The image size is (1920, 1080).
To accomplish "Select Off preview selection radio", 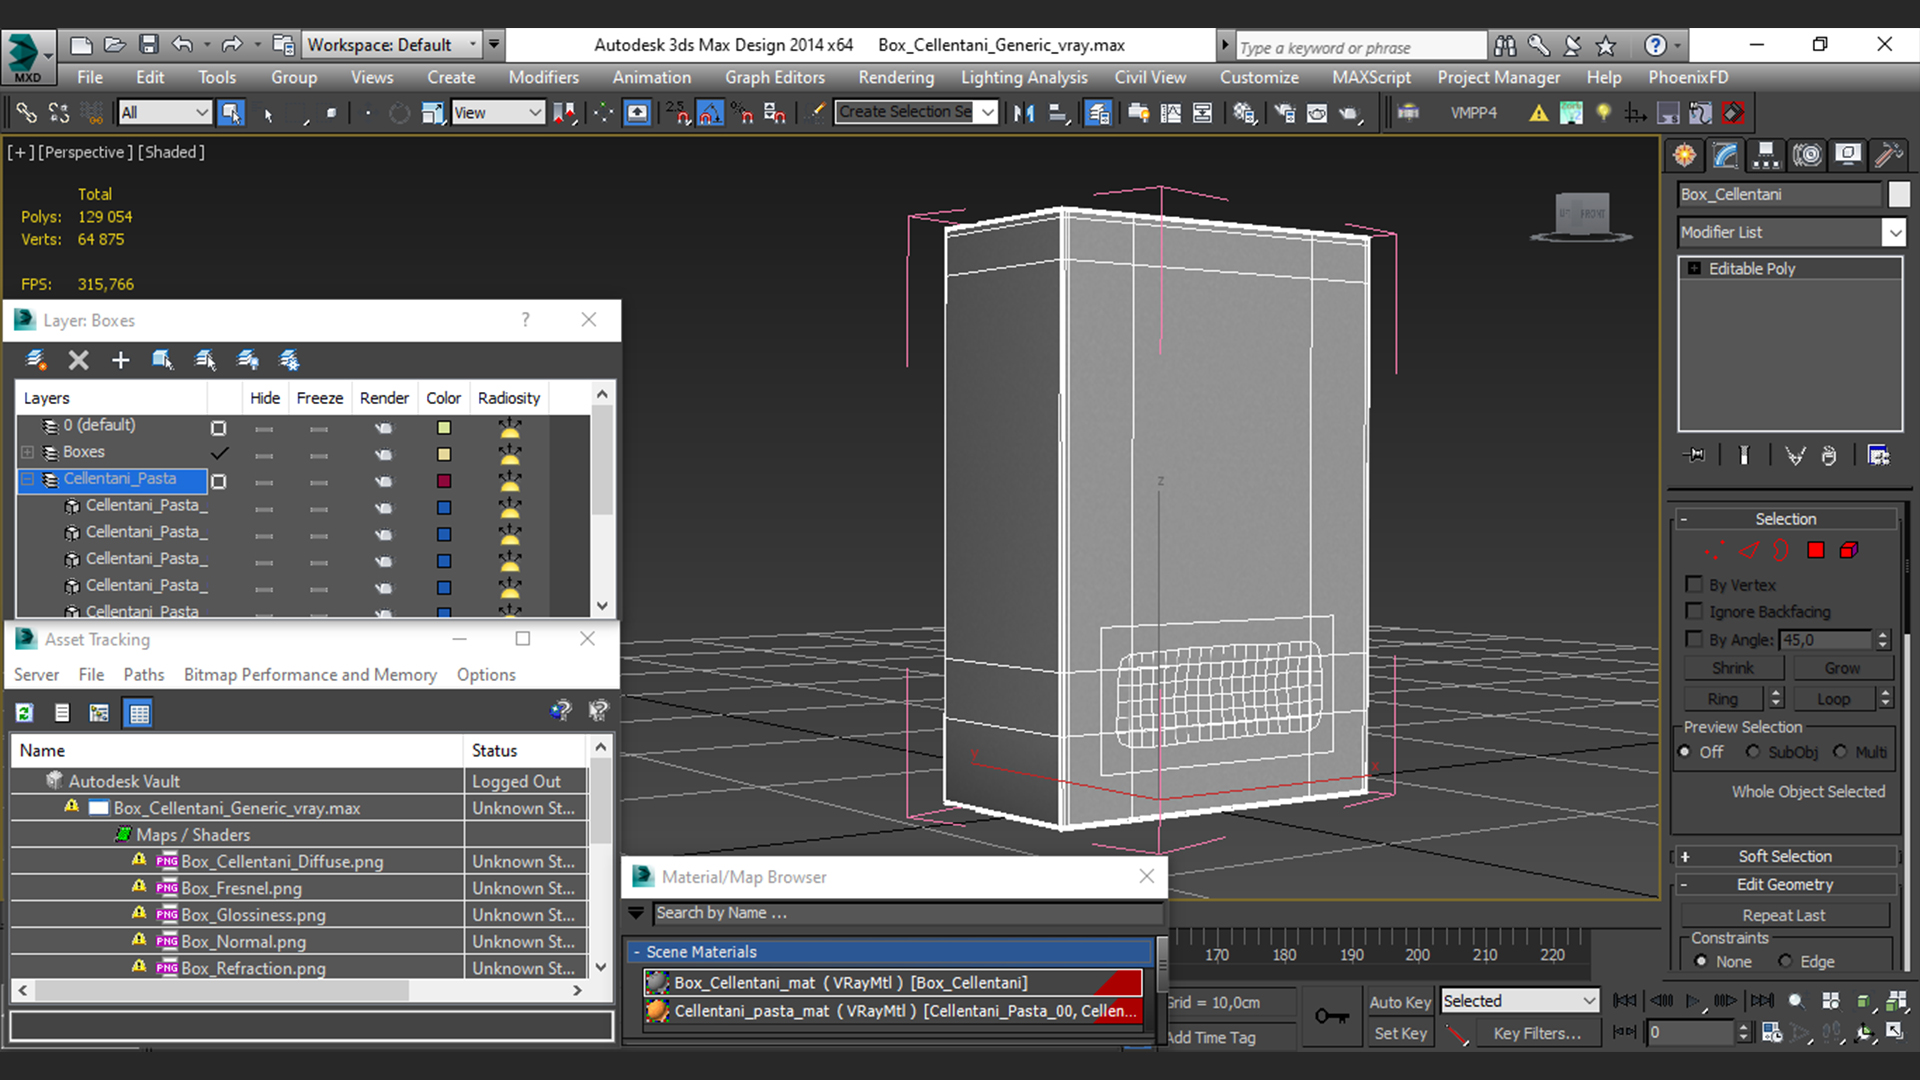I will pos(1686,751).
